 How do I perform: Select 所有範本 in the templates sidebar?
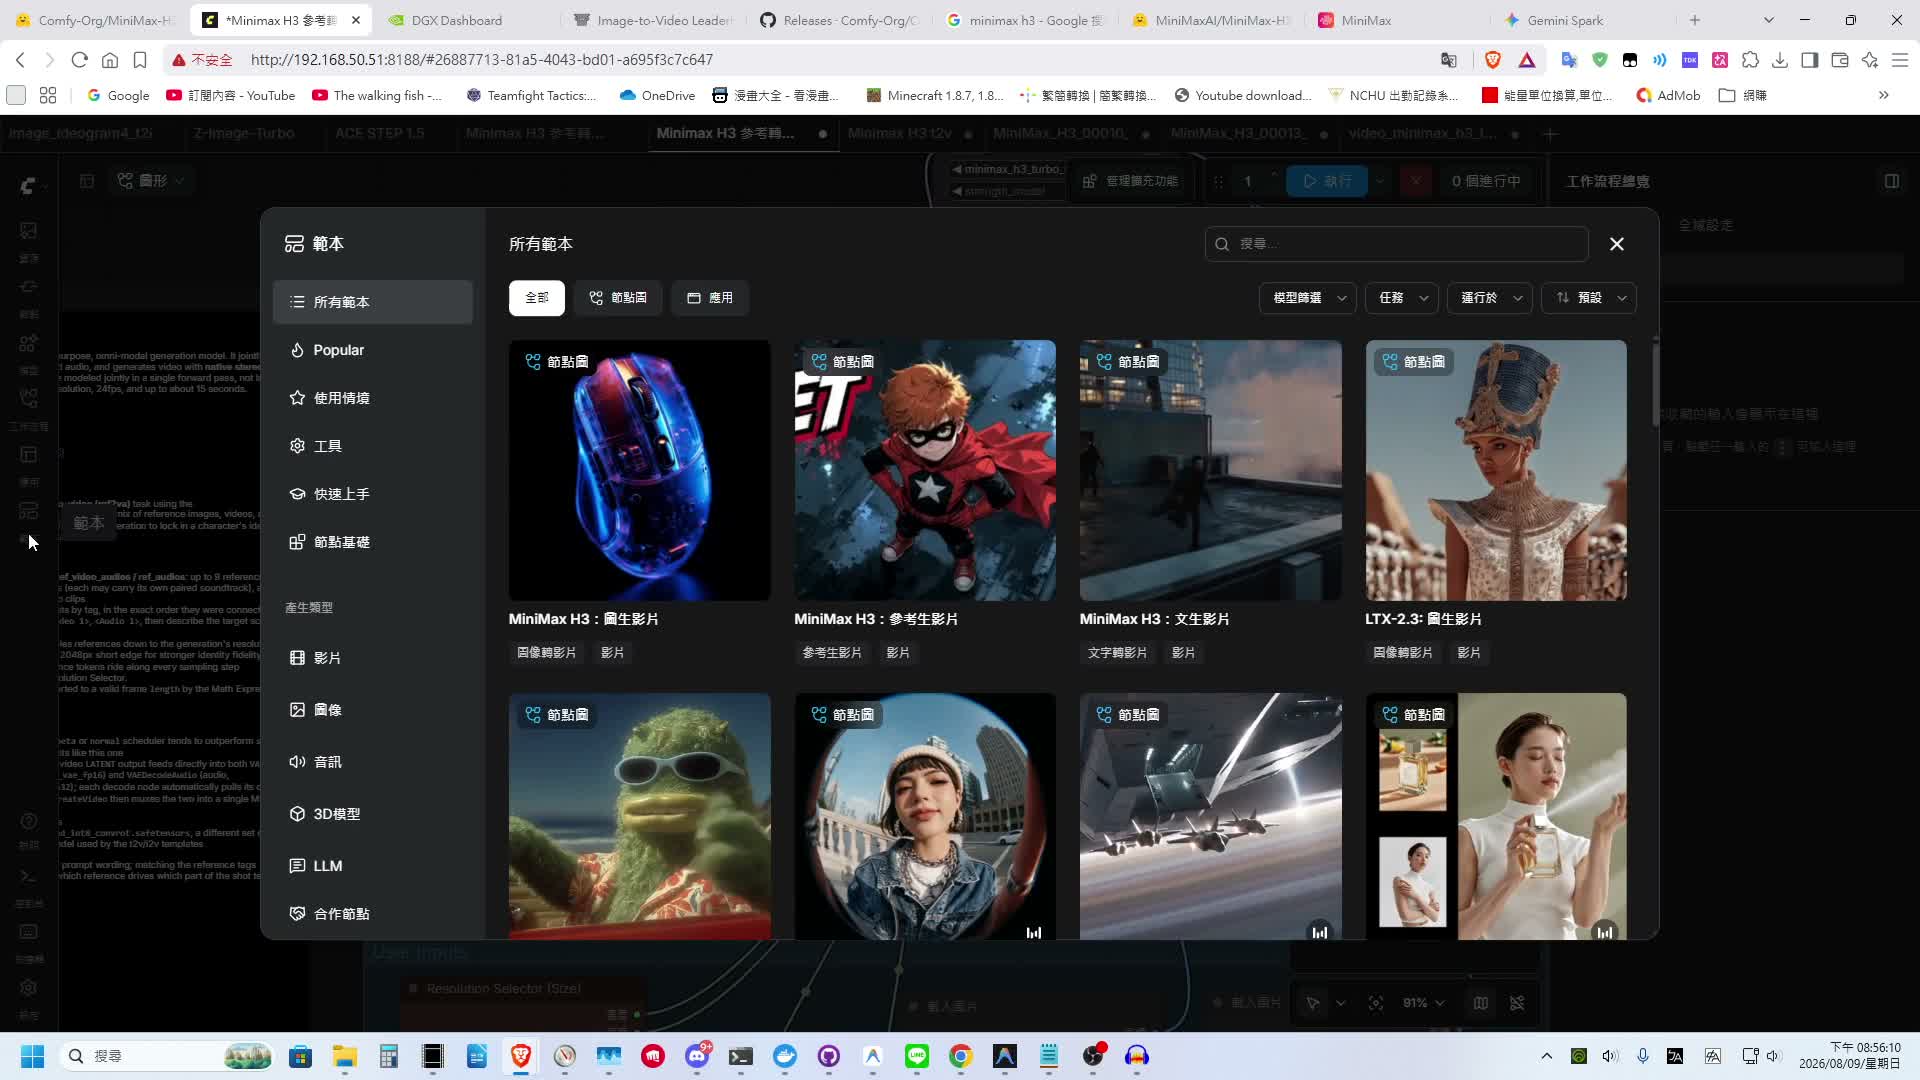372,302
